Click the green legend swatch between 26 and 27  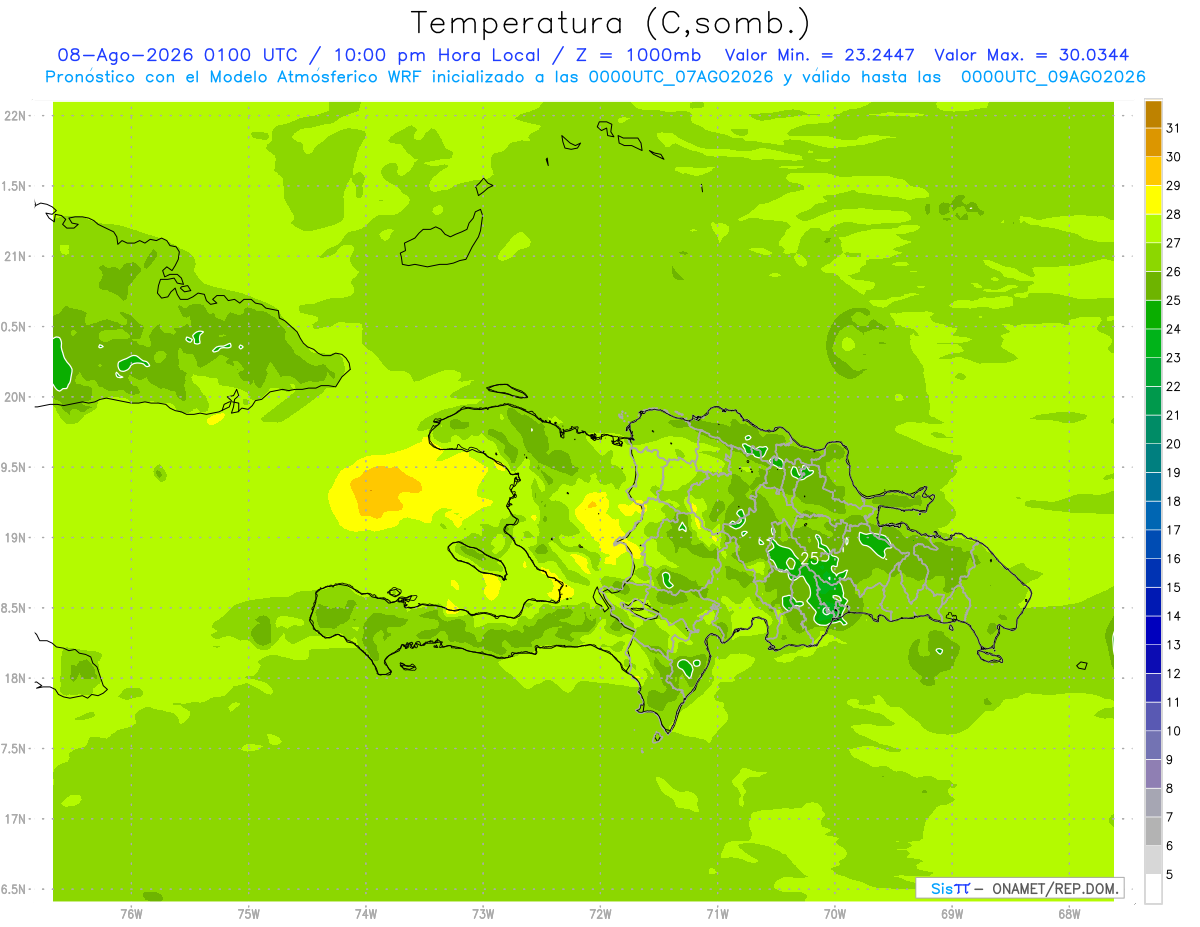click(1153, 257)
